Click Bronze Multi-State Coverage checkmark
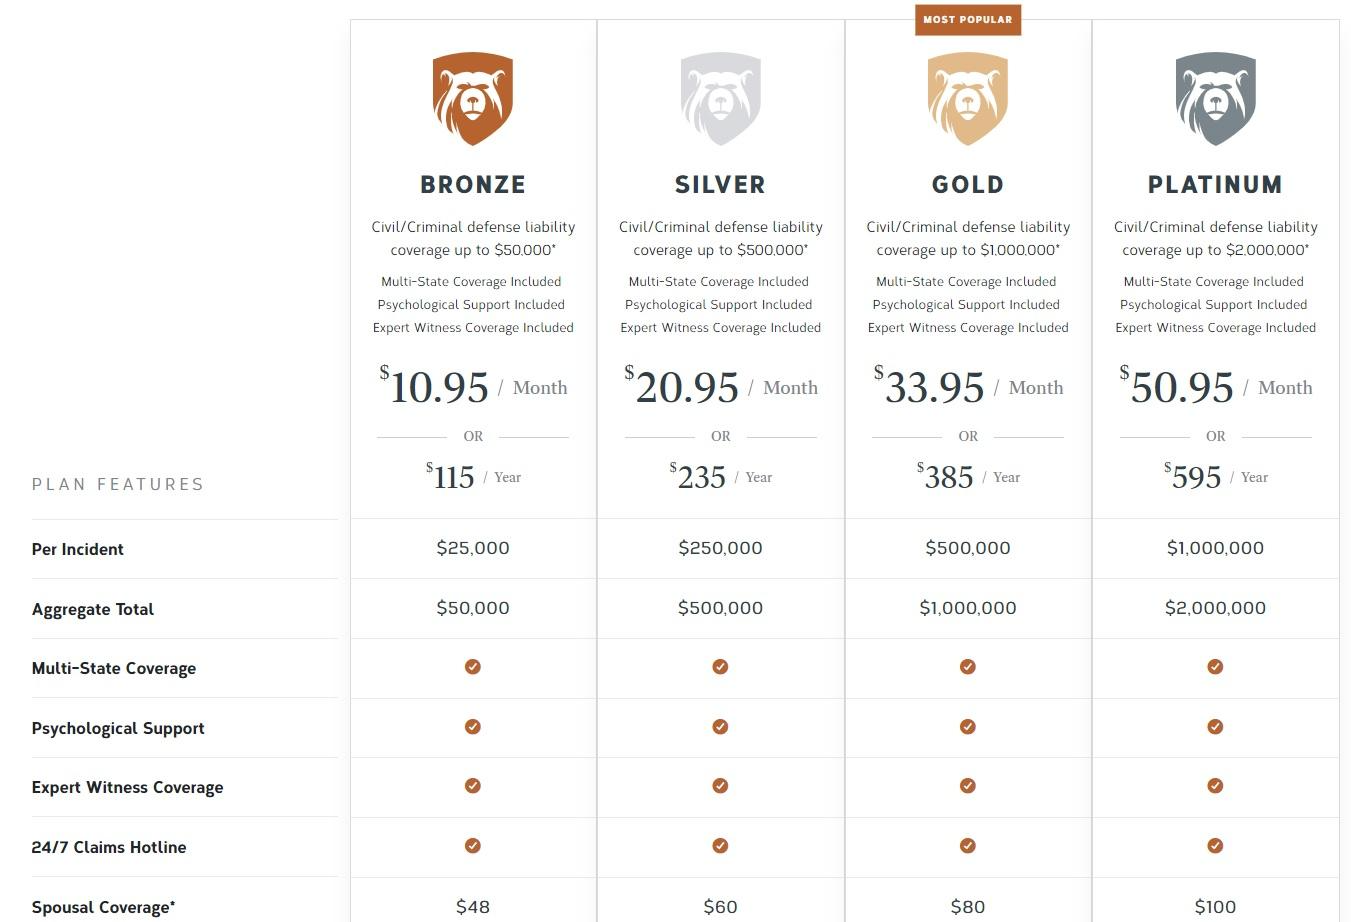This screenshot has height=922, width=1351. (x=473, y=667)
